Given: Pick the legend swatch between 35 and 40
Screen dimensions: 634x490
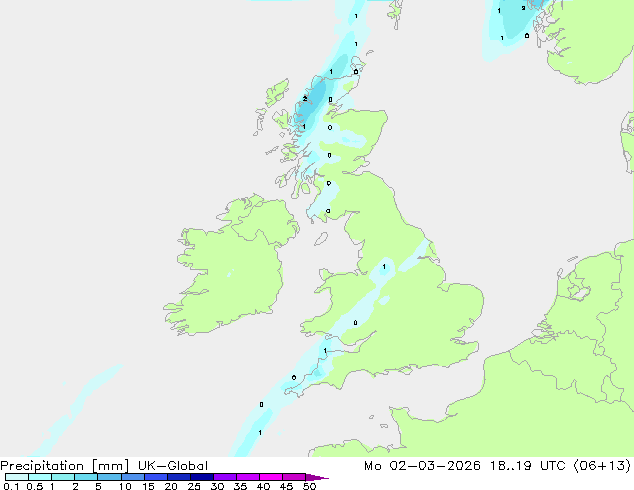Looking at the screenshot, I should [248, 477].
